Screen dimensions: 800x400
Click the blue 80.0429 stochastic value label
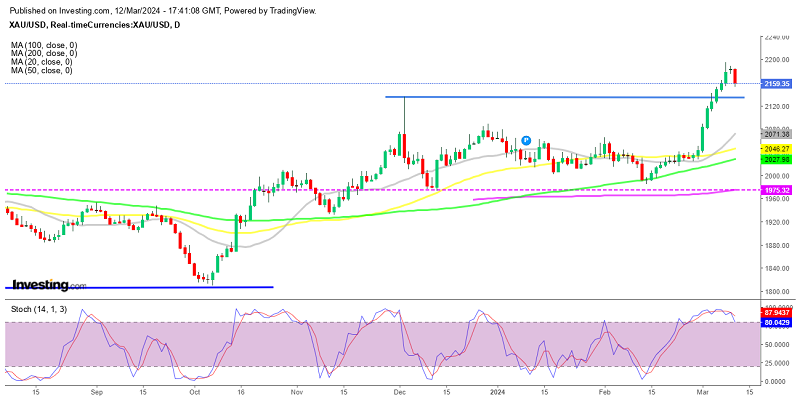click(x=776, y=322)
